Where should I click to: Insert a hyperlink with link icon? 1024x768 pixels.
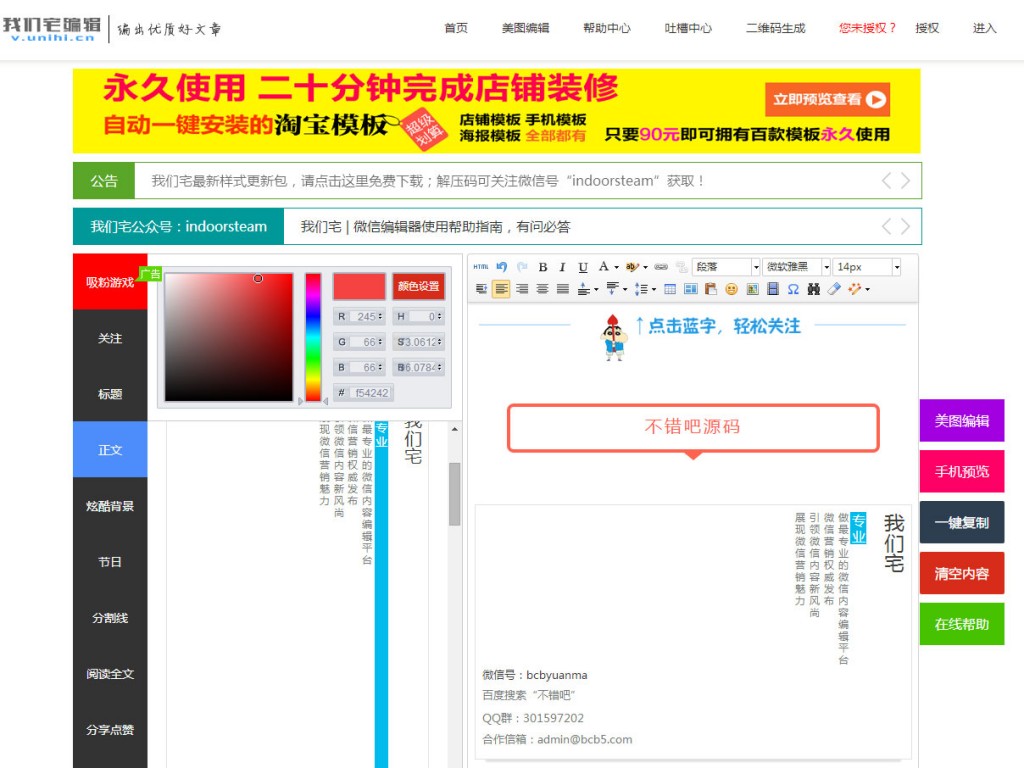(x=661, y=266)
